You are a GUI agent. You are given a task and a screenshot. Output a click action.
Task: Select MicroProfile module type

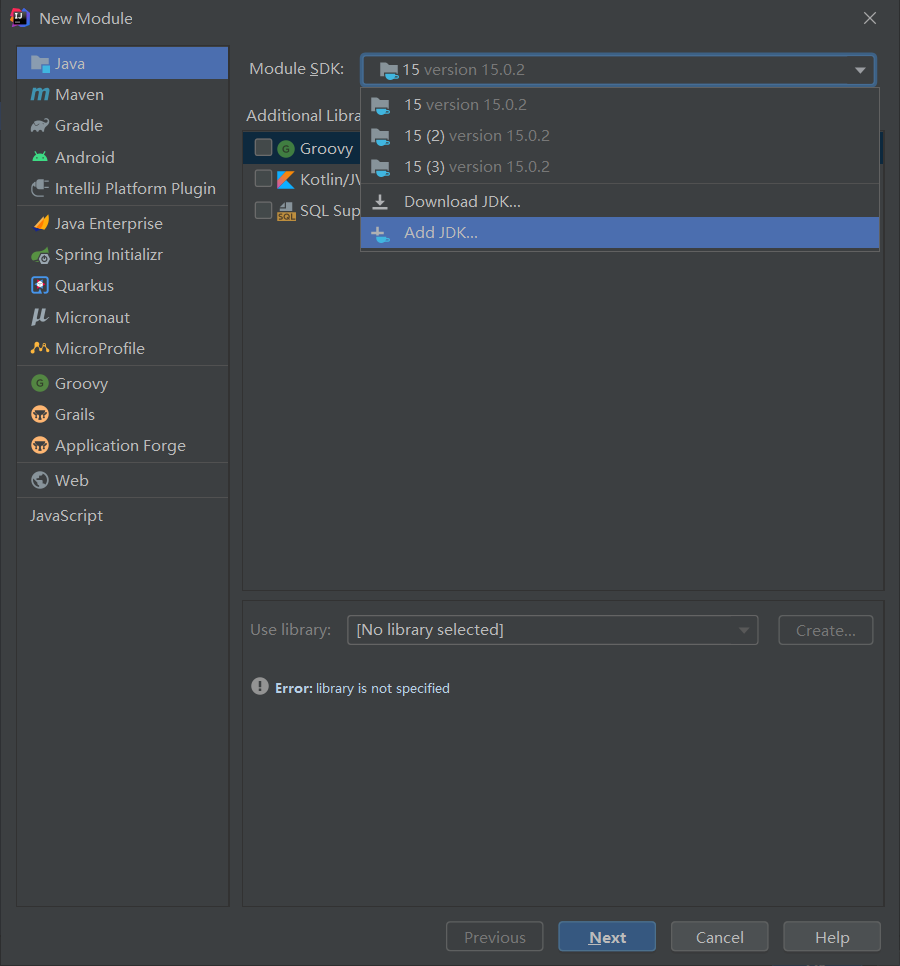(x=123, y=348)
